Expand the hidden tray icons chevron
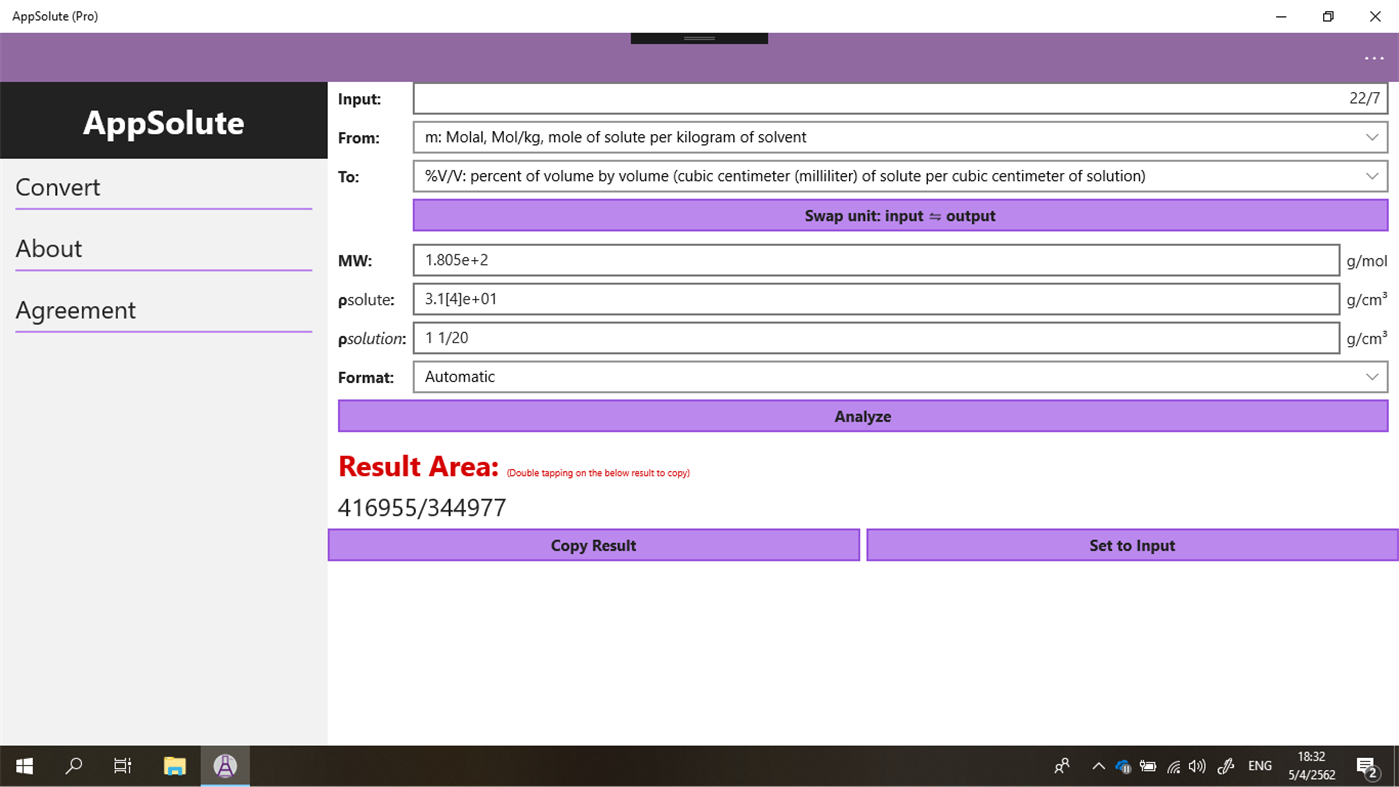 point(1097,766)
